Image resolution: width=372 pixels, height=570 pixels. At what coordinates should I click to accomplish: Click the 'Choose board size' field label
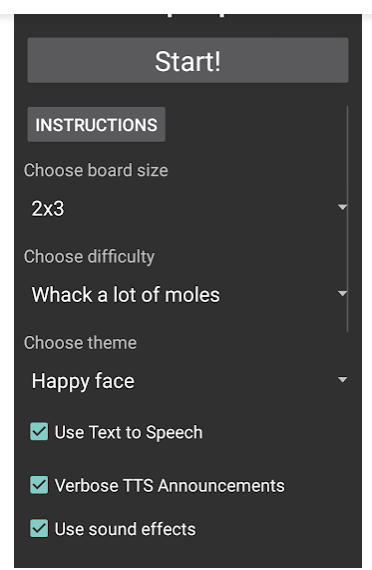96,170
